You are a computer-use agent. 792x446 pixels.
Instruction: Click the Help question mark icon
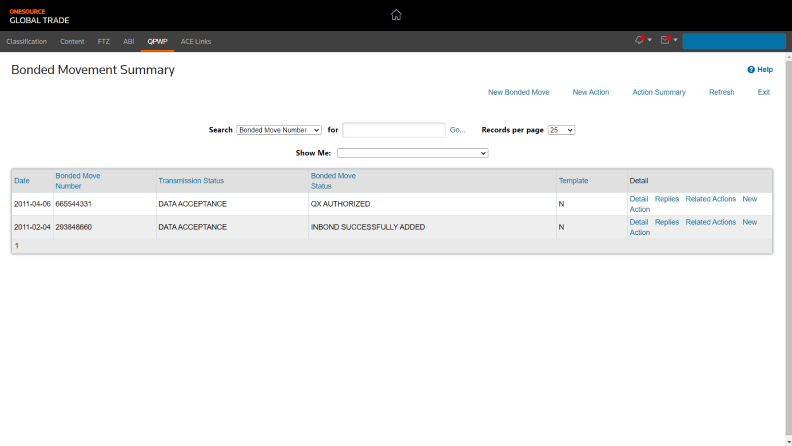pyautogui.click(x=751, y=70)
